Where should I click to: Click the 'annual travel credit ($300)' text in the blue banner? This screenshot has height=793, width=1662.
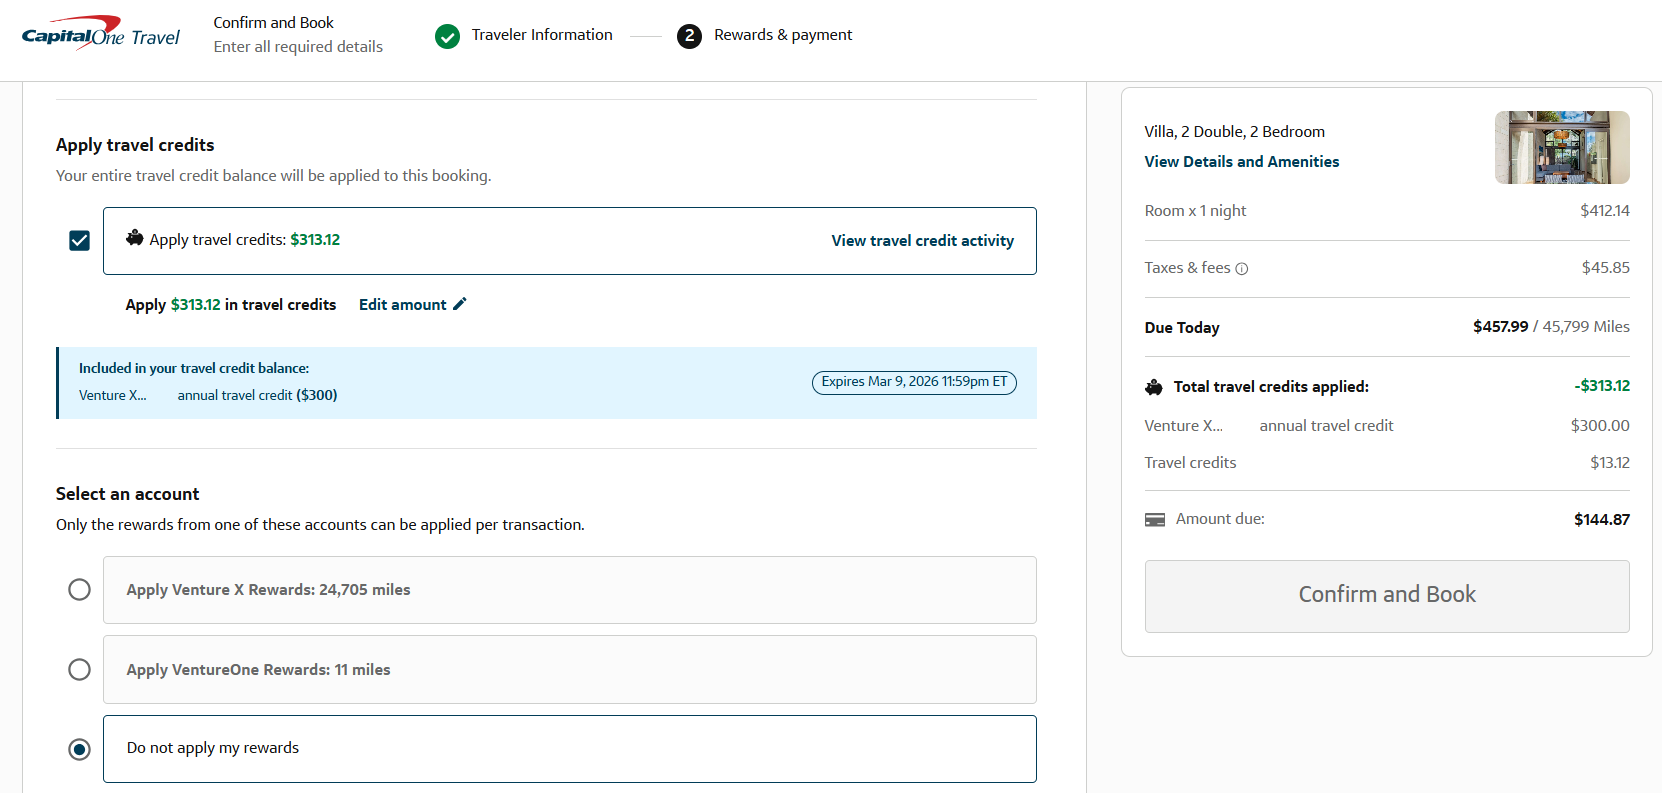pyautogui.click(x=257, y=396)
